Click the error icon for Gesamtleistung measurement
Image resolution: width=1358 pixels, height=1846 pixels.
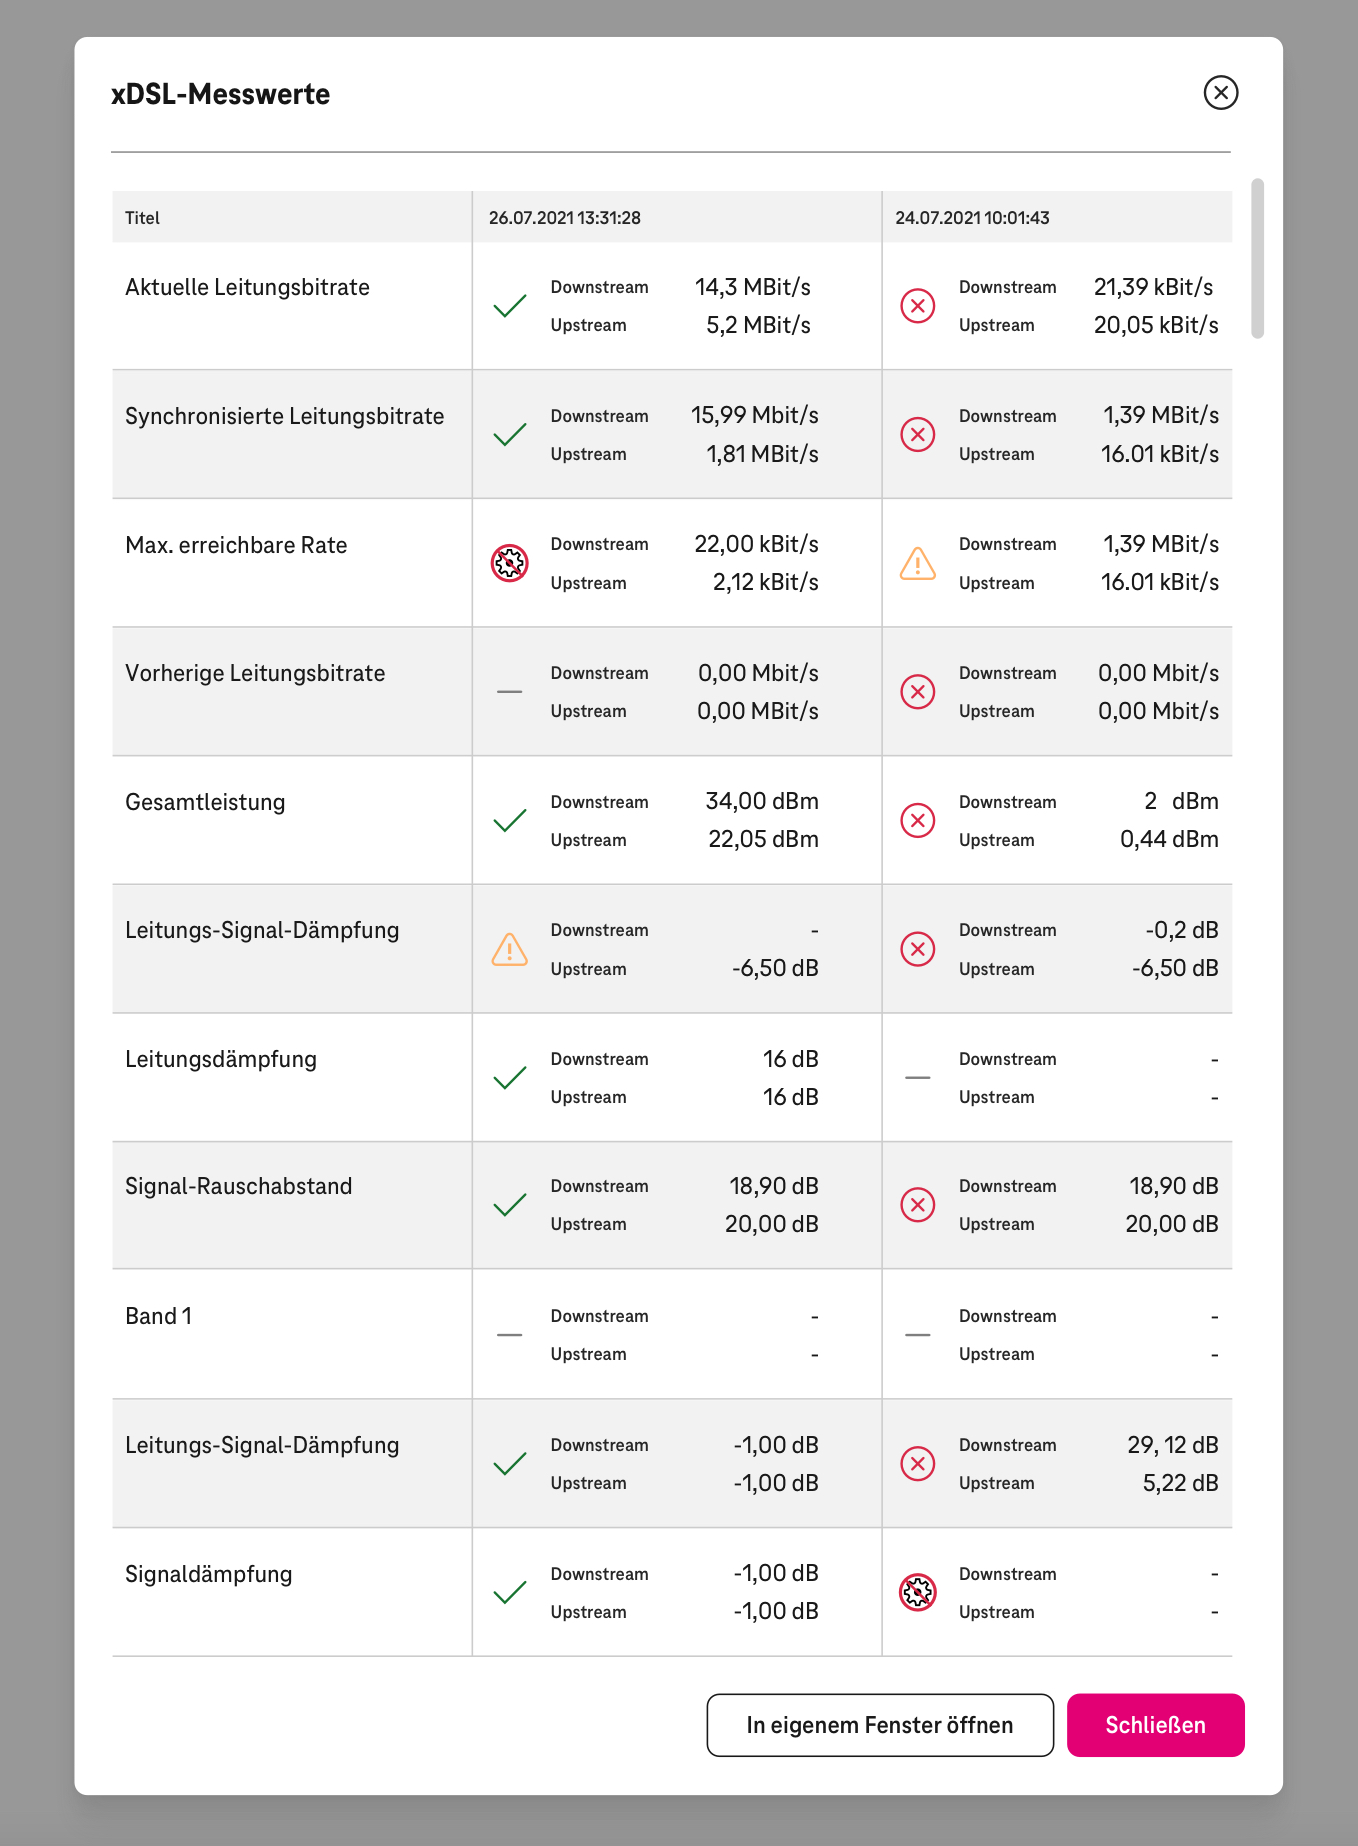coord(917,820)
